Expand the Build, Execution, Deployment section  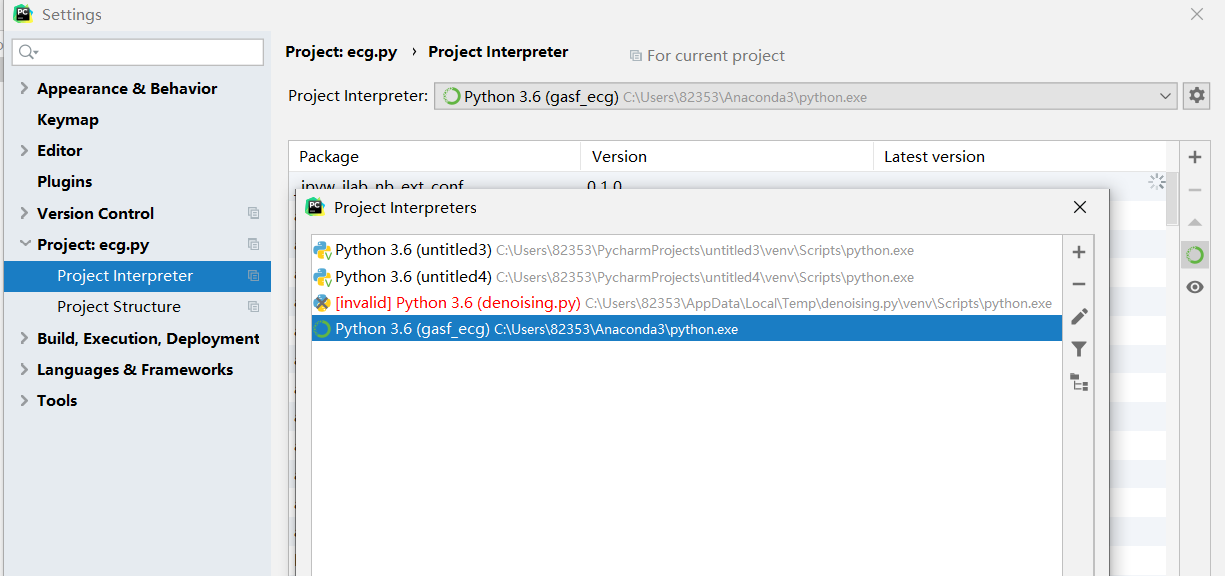[22, 338]
